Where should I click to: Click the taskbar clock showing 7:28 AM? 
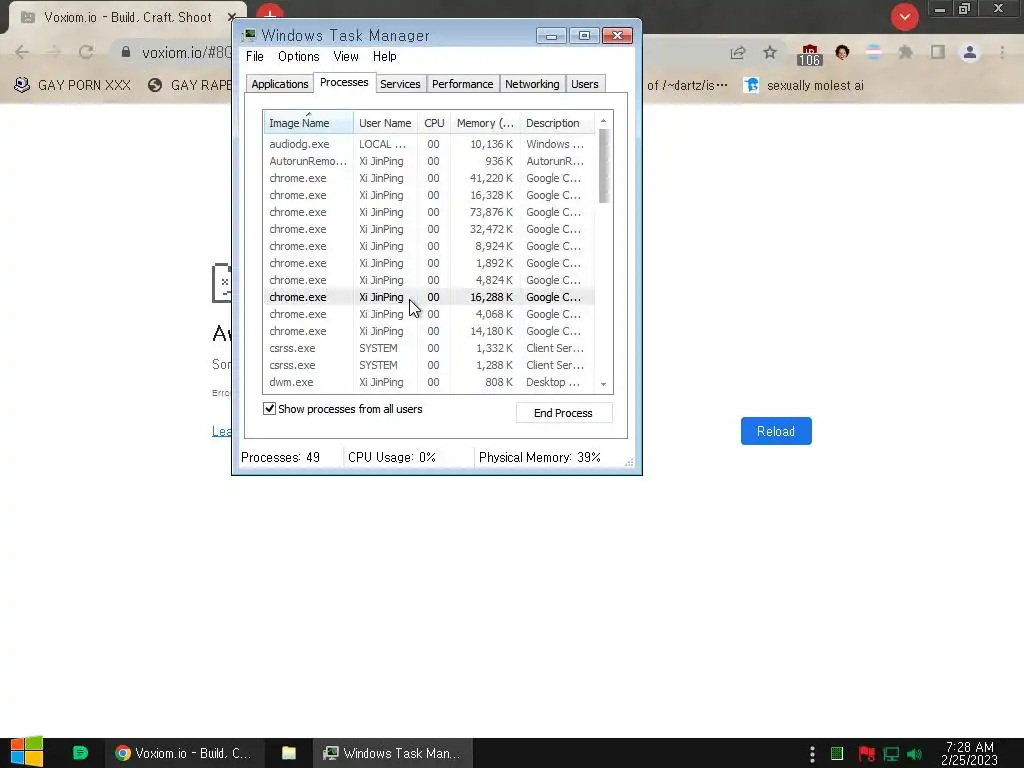tap(970, 753)
